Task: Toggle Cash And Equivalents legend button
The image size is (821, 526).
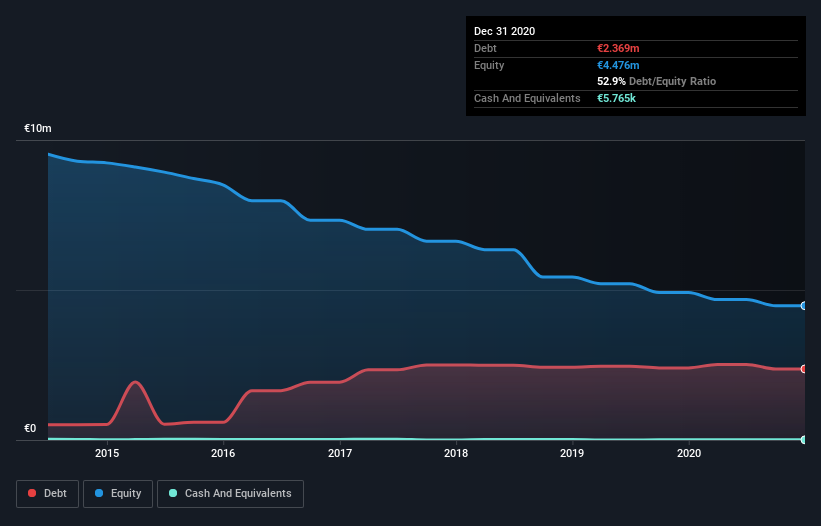Action: point(230,494)
